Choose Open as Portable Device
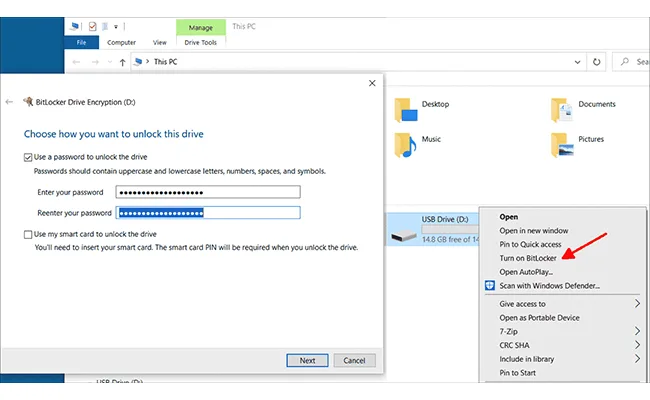 (x=539, y=318)
